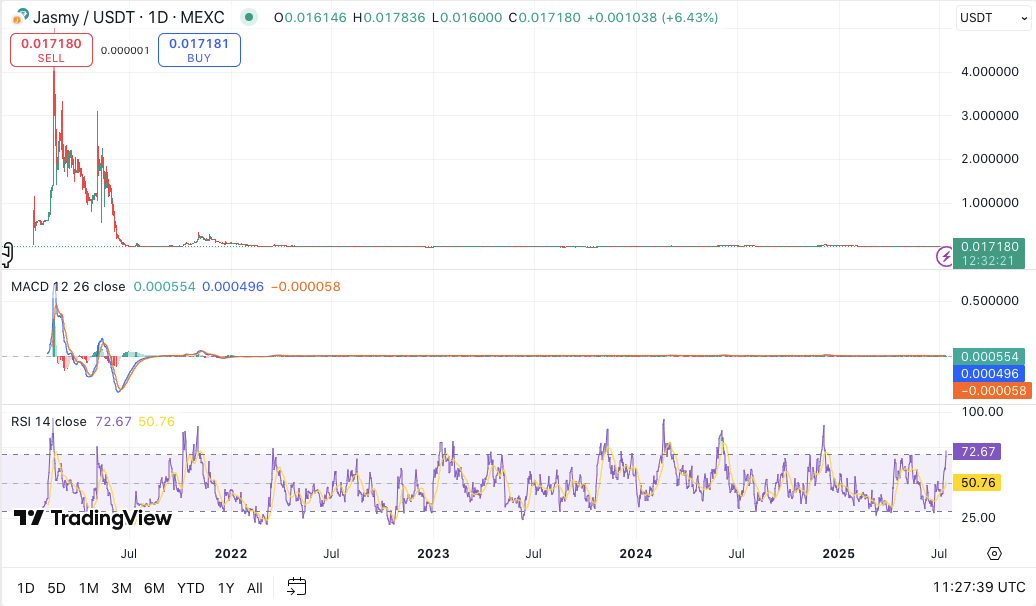The image size is (1036, 606).
Task: Click the 2022 date axis label
Action: coord(231,554)
